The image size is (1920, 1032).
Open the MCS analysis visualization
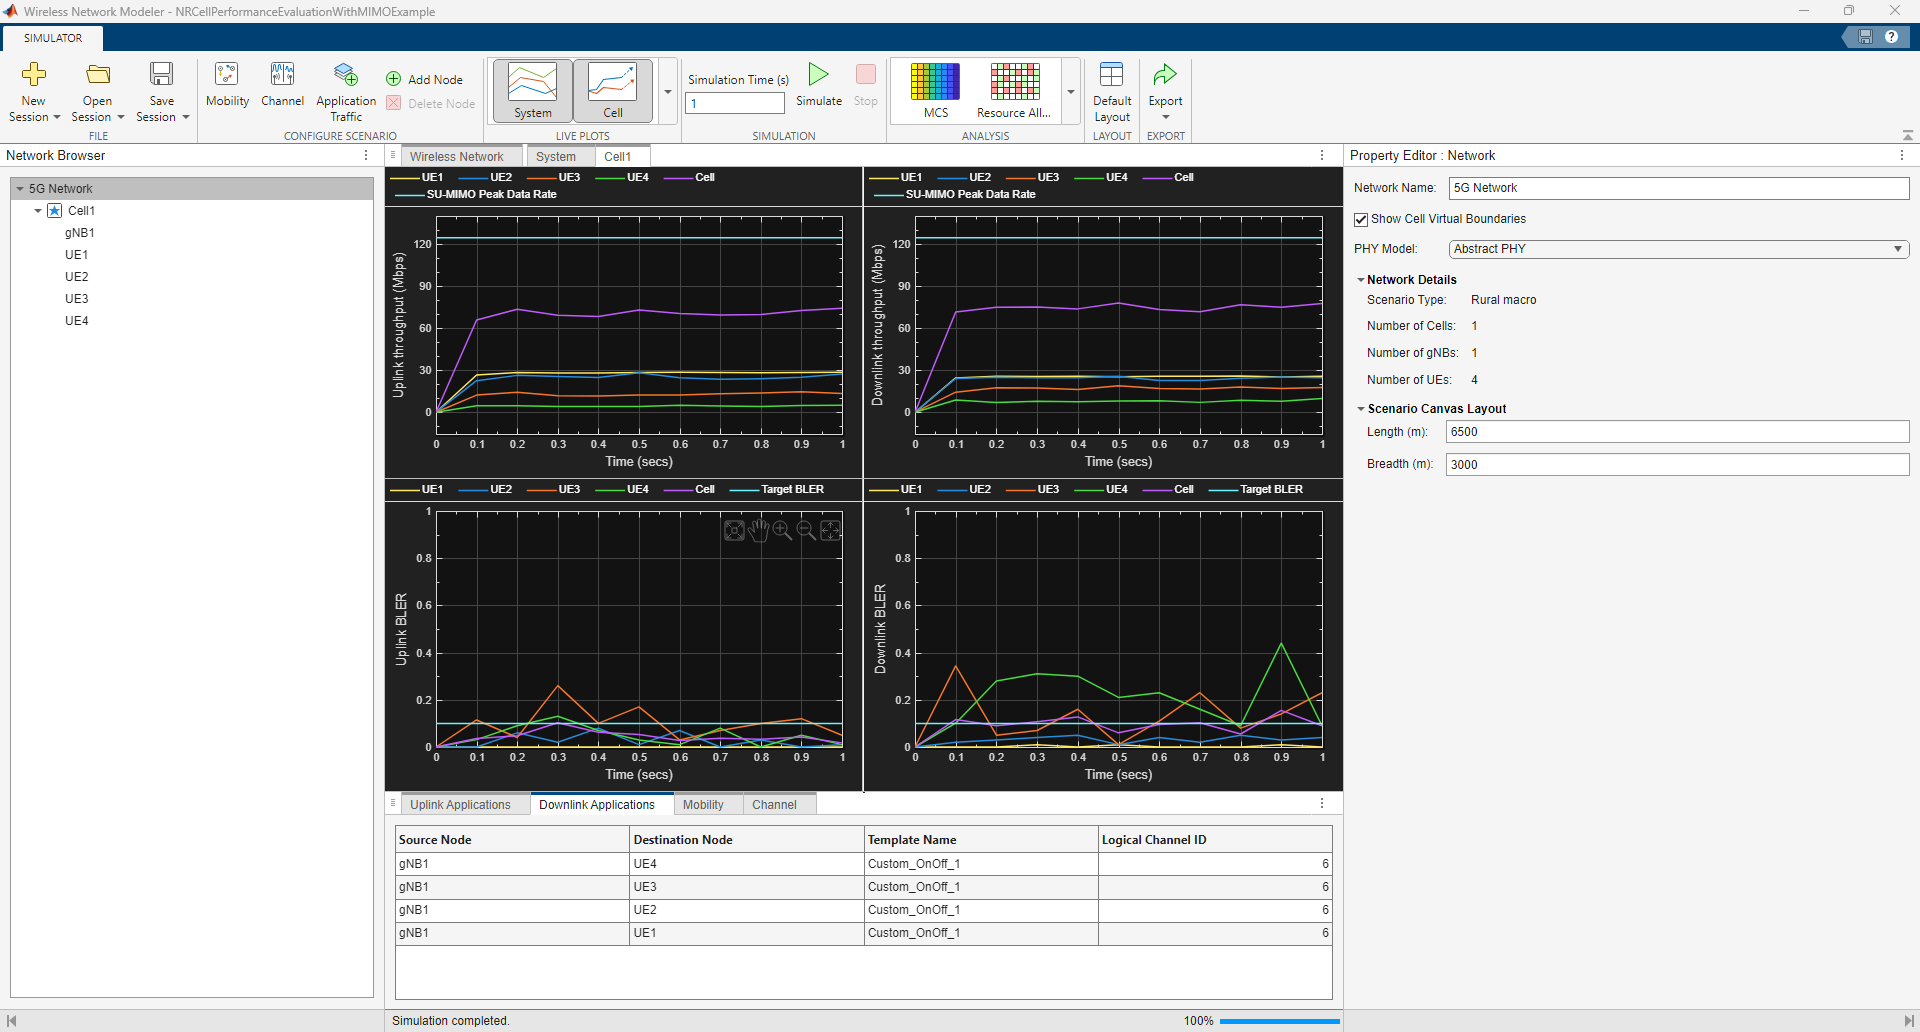point(934,88)
